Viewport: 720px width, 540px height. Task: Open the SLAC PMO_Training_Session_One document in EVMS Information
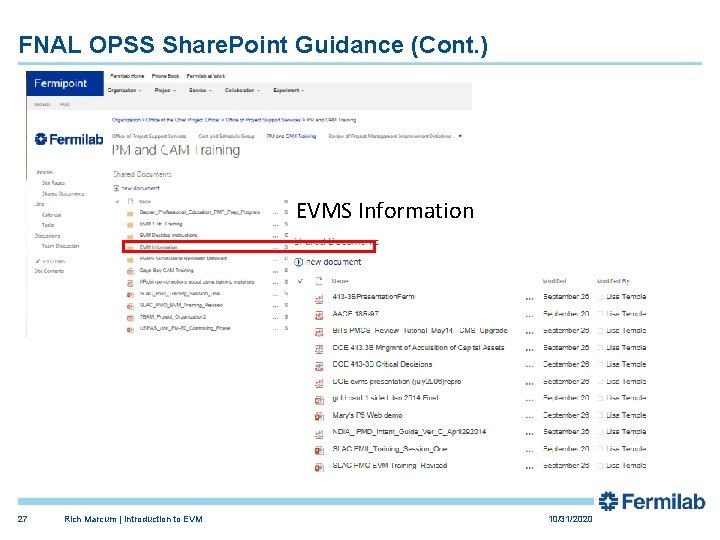[x=390, y=449]
